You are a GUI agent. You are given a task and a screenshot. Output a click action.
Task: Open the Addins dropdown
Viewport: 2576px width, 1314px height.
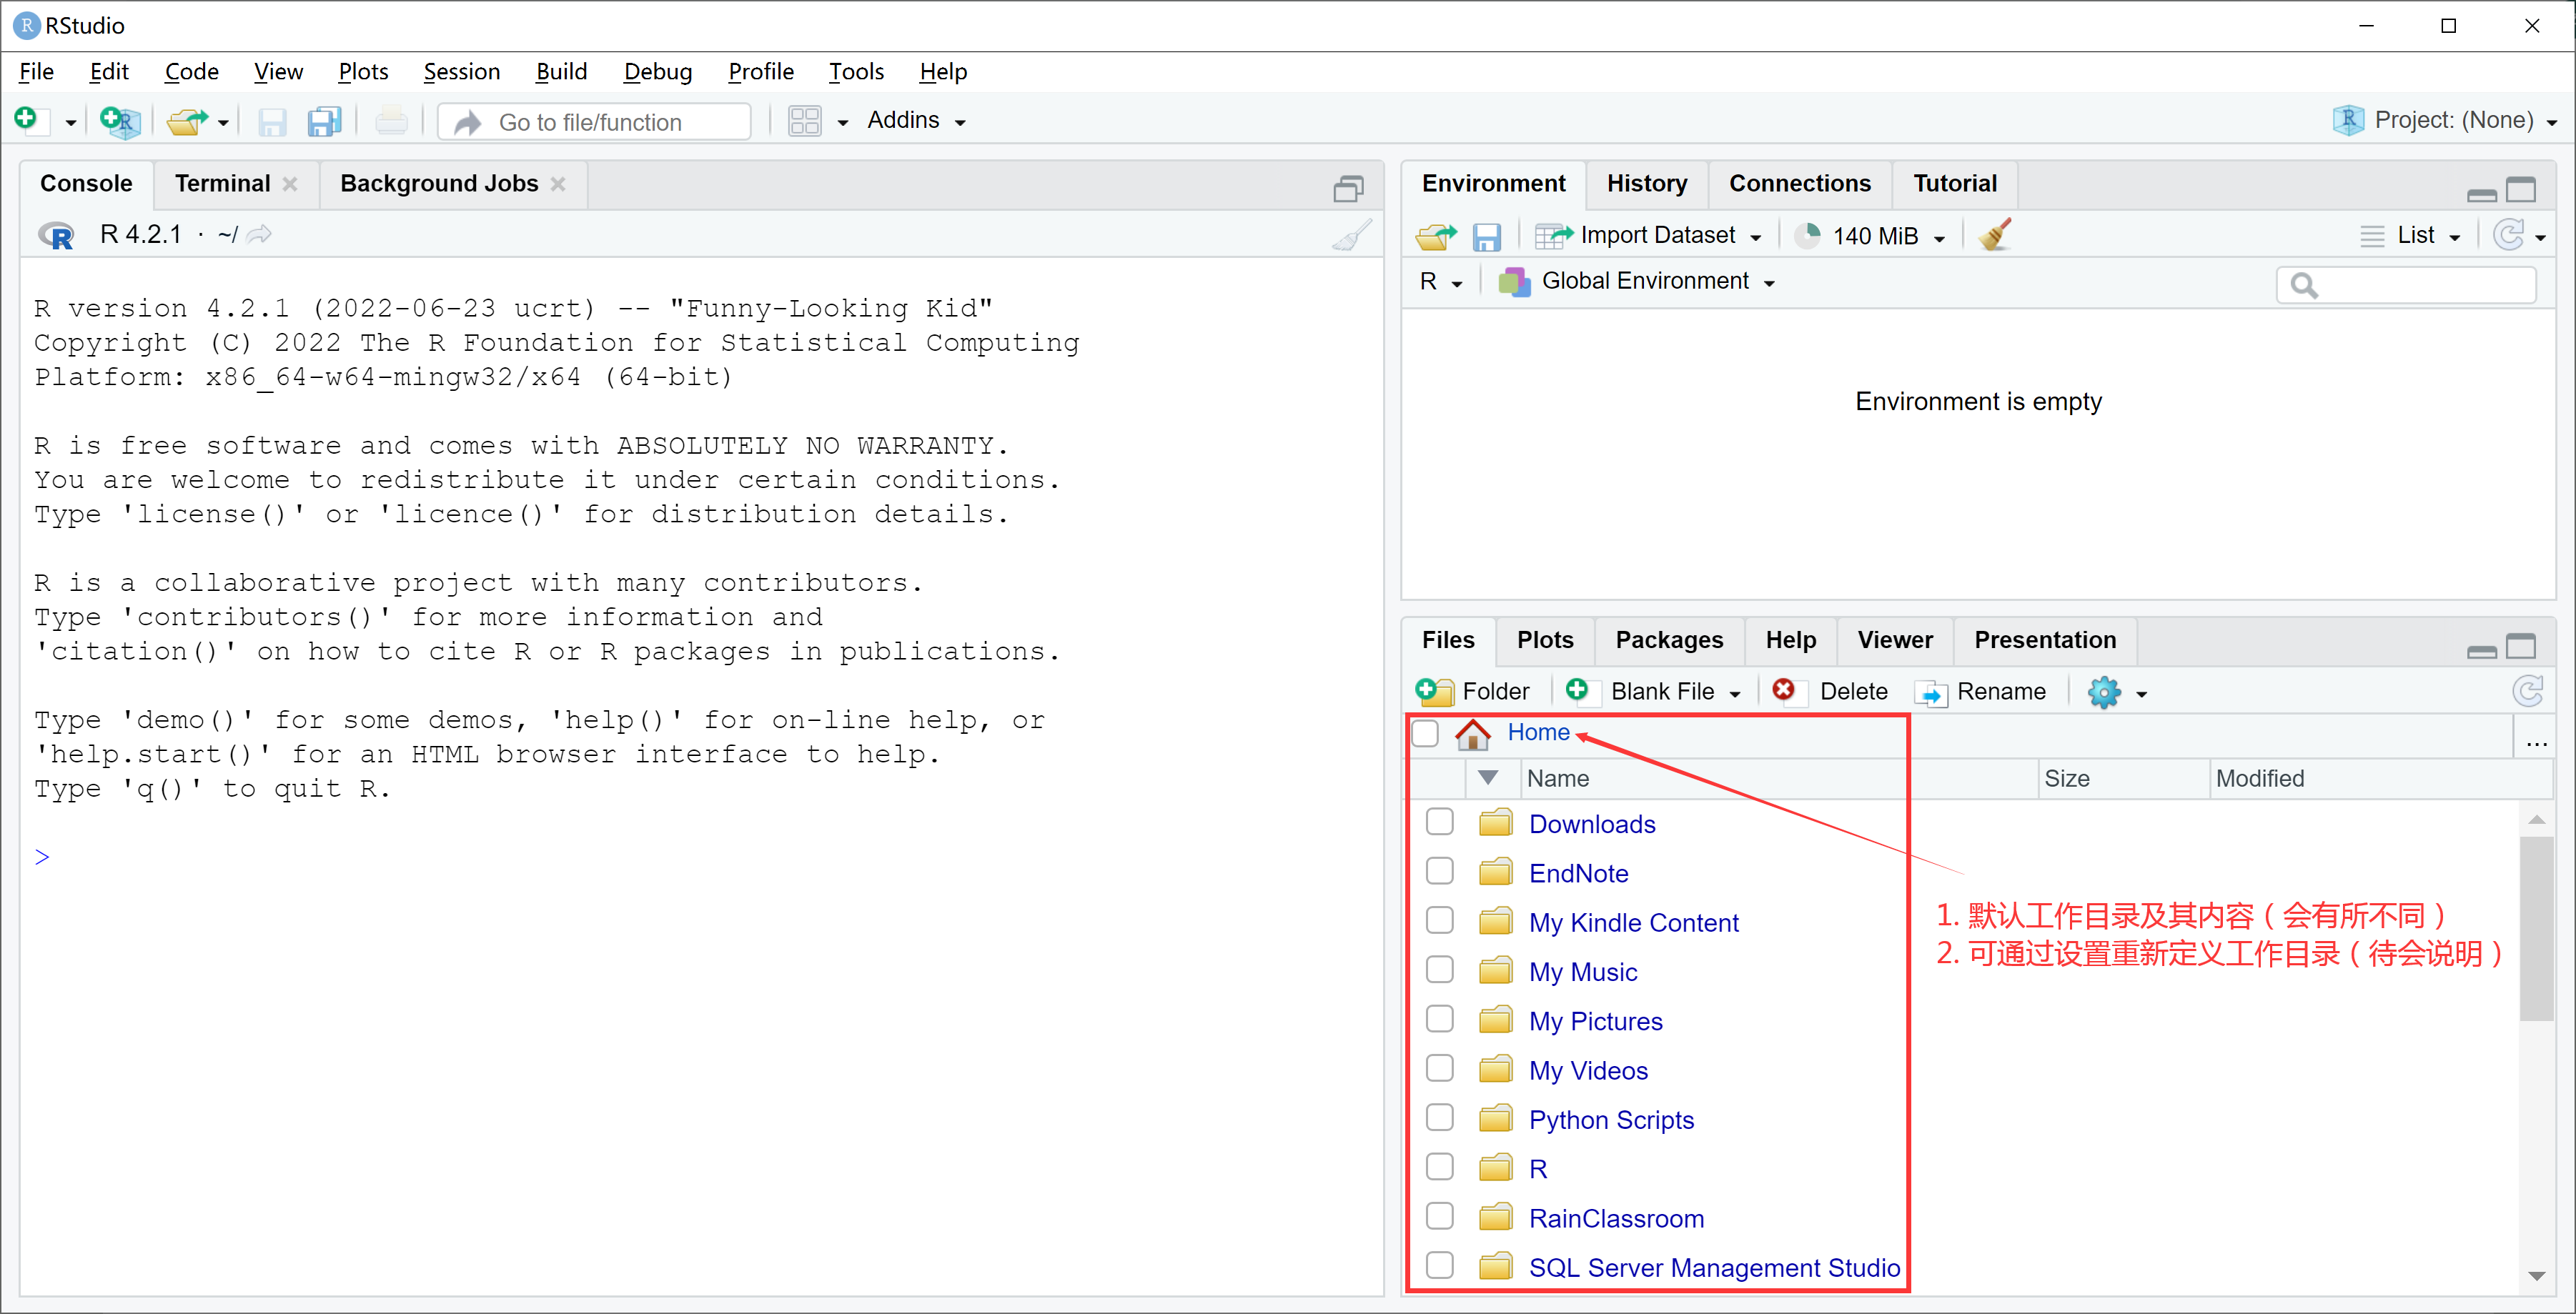[916, 121]
